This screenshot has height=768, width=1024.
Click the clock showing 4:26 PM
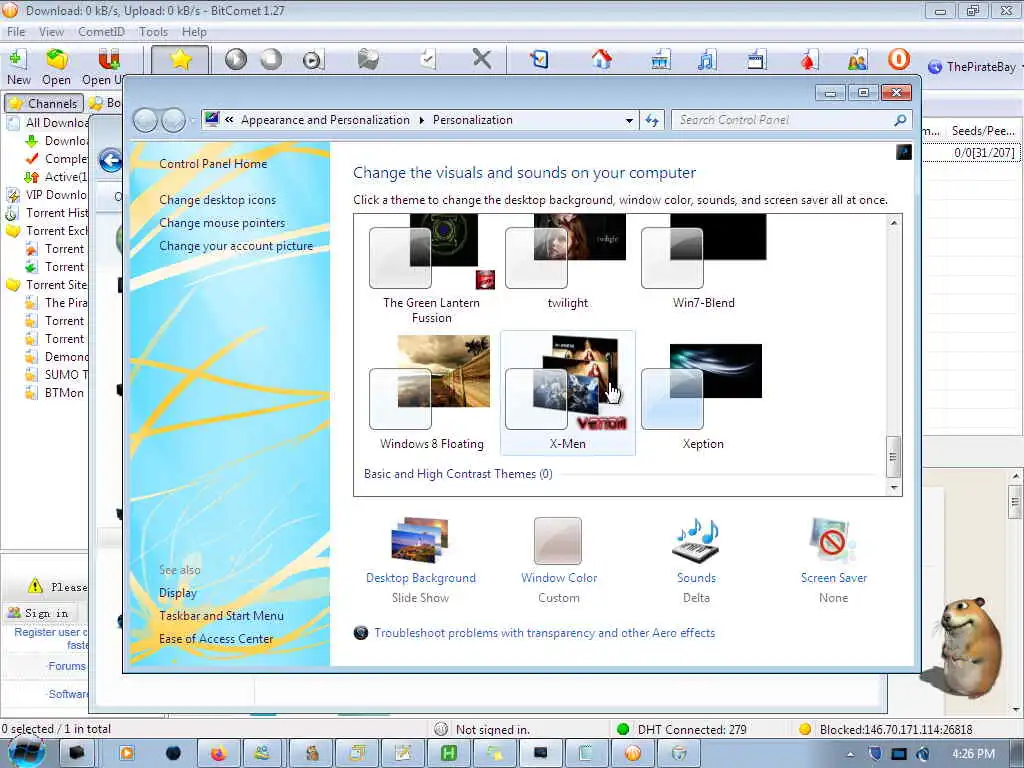pos(973,754)
